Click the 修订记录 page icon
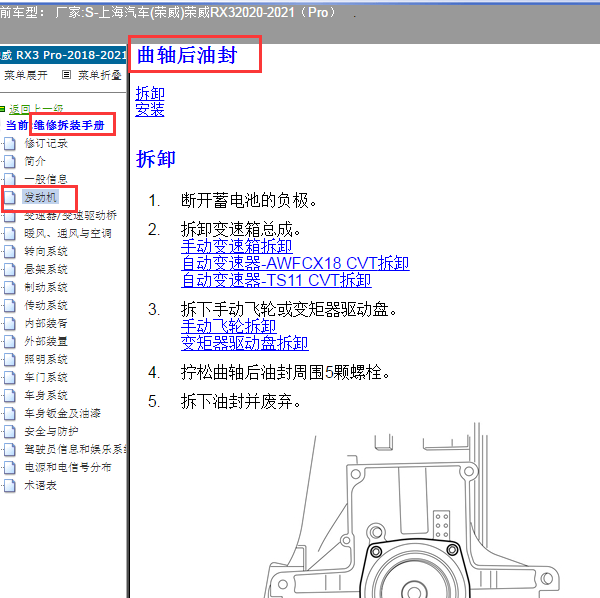The image size is (600, 598). (x=10, y=144)
